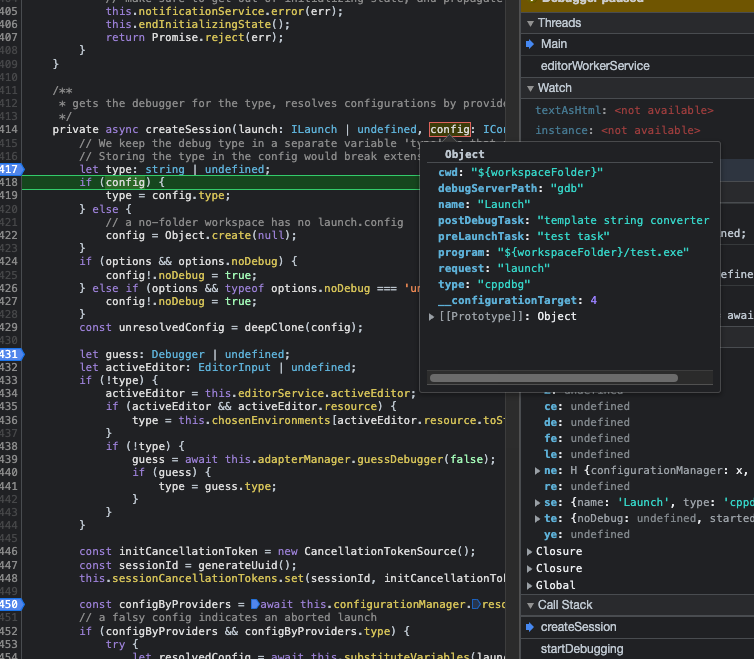
Task: Expand the 'ne' variable object
Action: coord(538,470)
